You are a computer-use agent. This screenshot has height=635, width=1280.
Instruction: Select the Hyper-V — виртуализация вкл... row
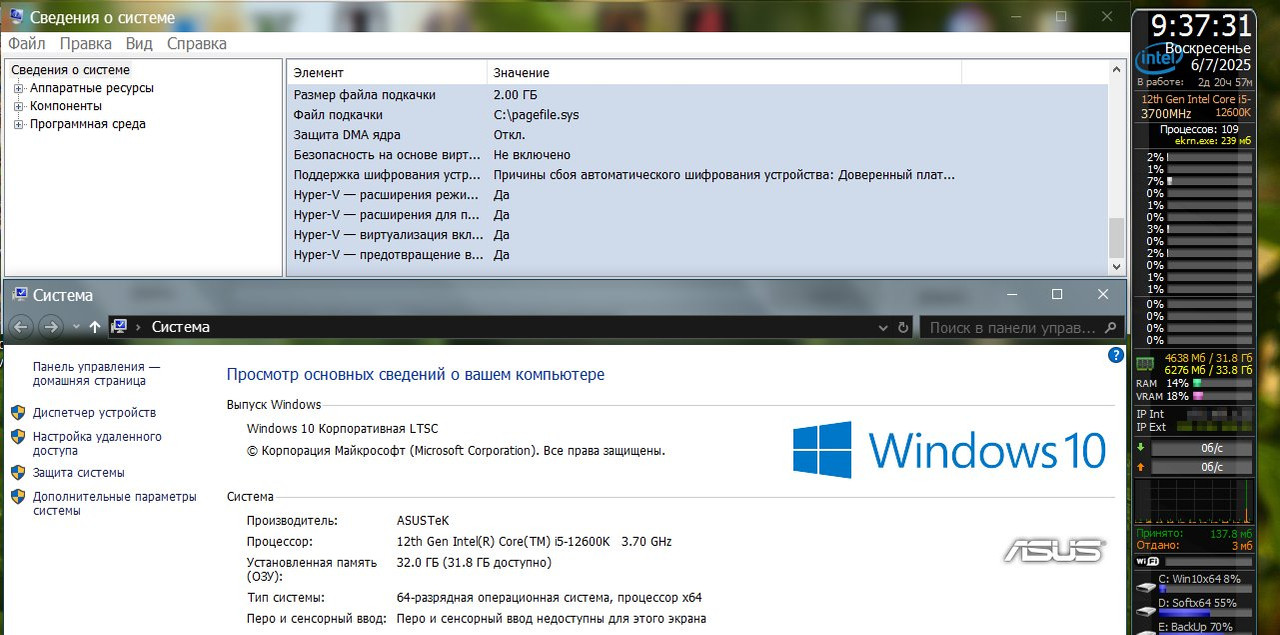698,235
